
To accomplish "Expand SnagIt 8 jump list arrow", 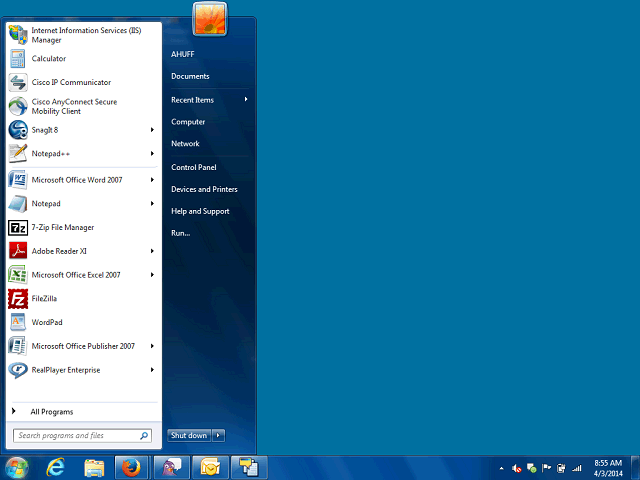I will click(x=152, y=130).
